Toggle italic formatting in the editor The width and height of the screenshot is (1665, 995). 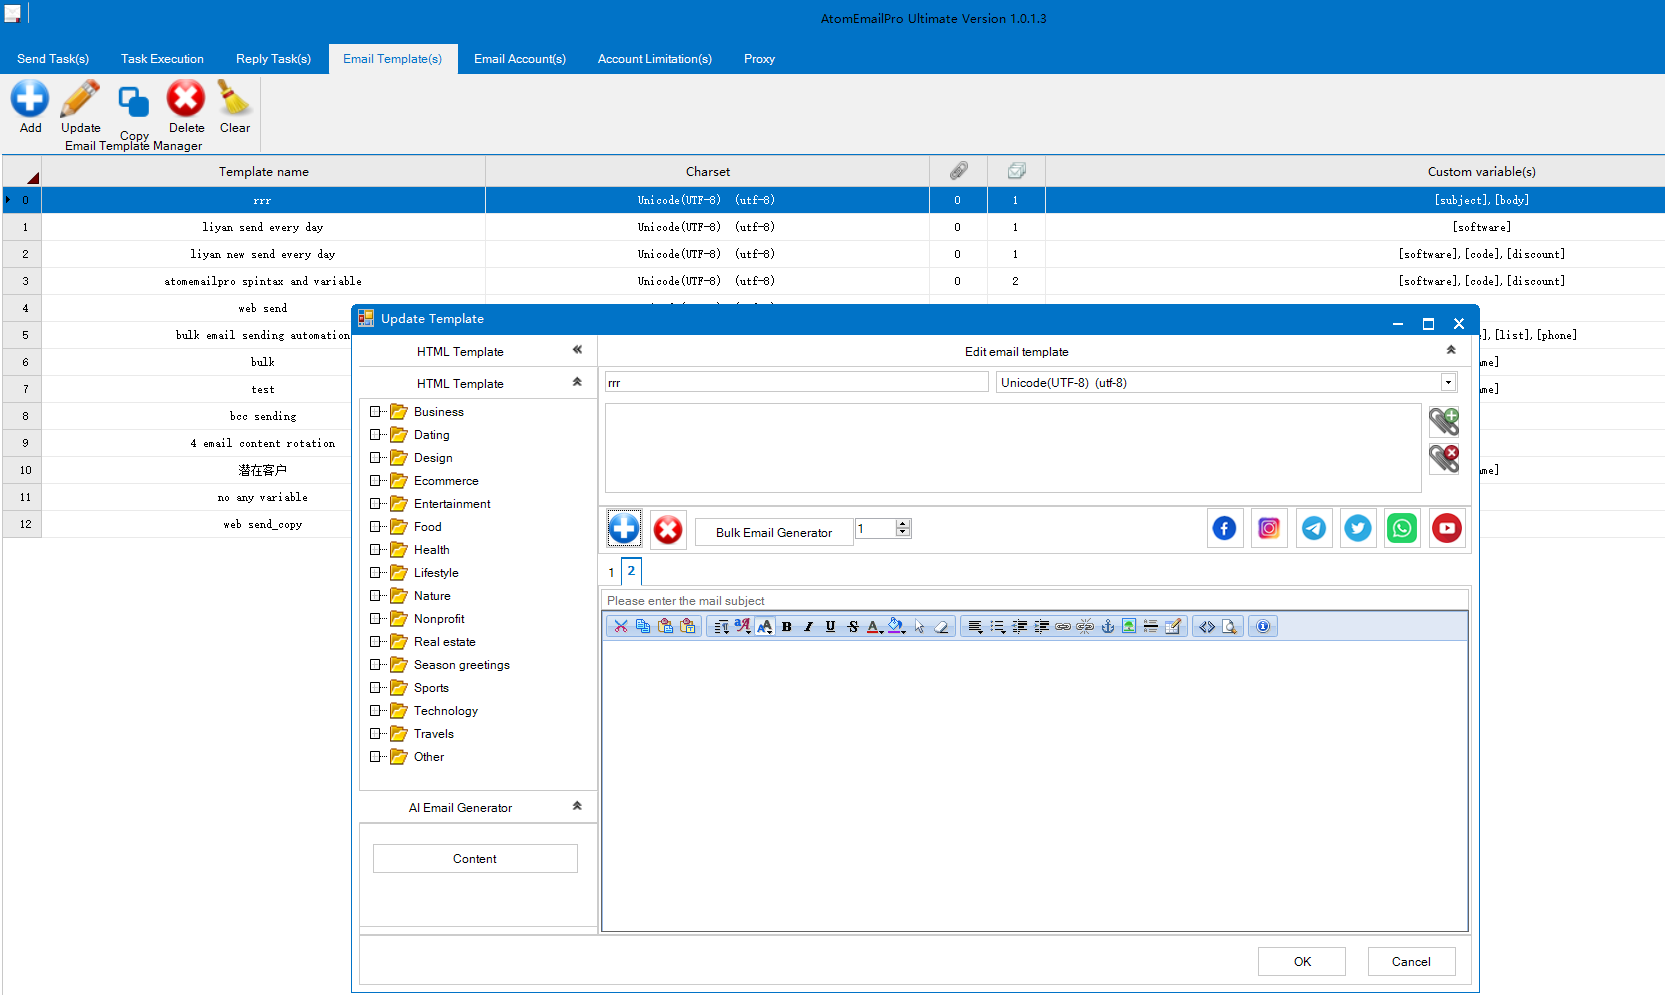coord(809,626)
